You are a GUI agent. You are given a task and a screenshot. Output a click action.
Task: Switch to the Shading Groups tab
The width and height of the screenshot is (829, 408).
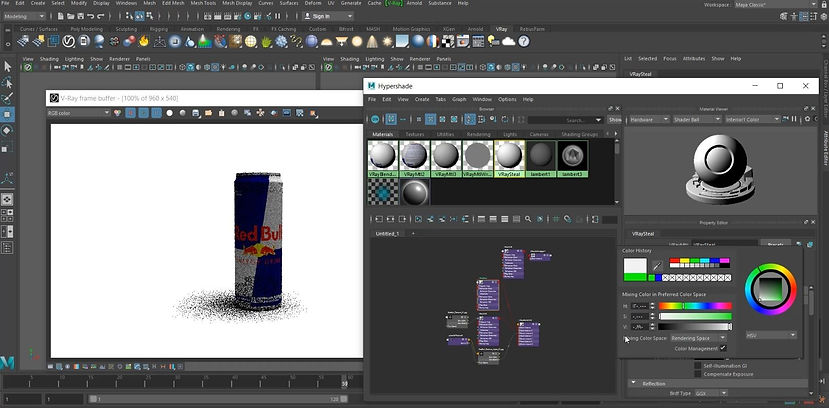point(579,134)
